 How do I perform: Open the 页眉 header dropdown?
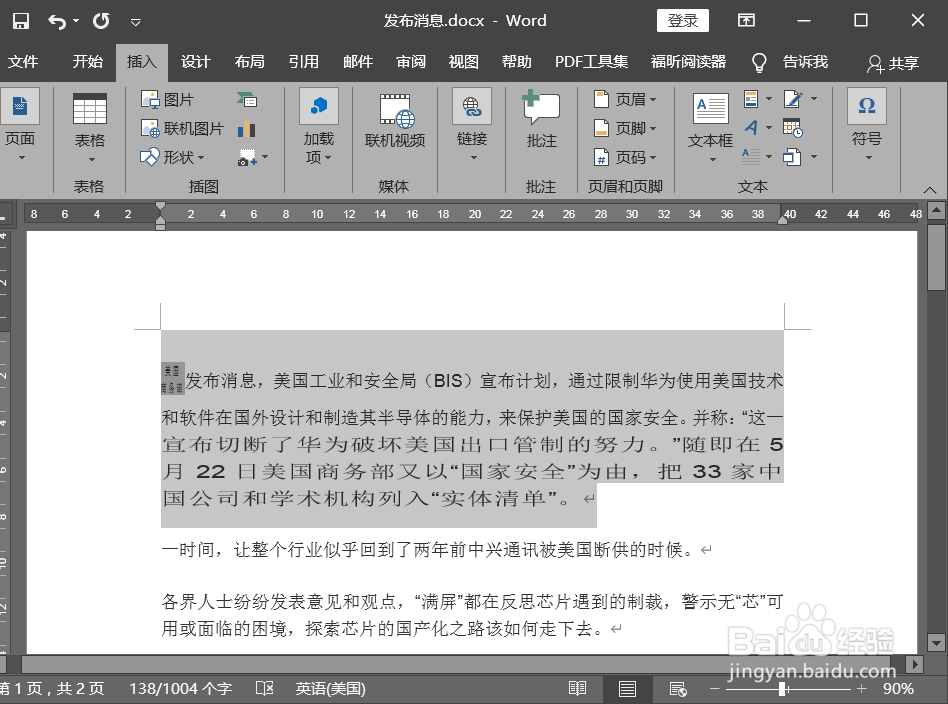[625, 99]
